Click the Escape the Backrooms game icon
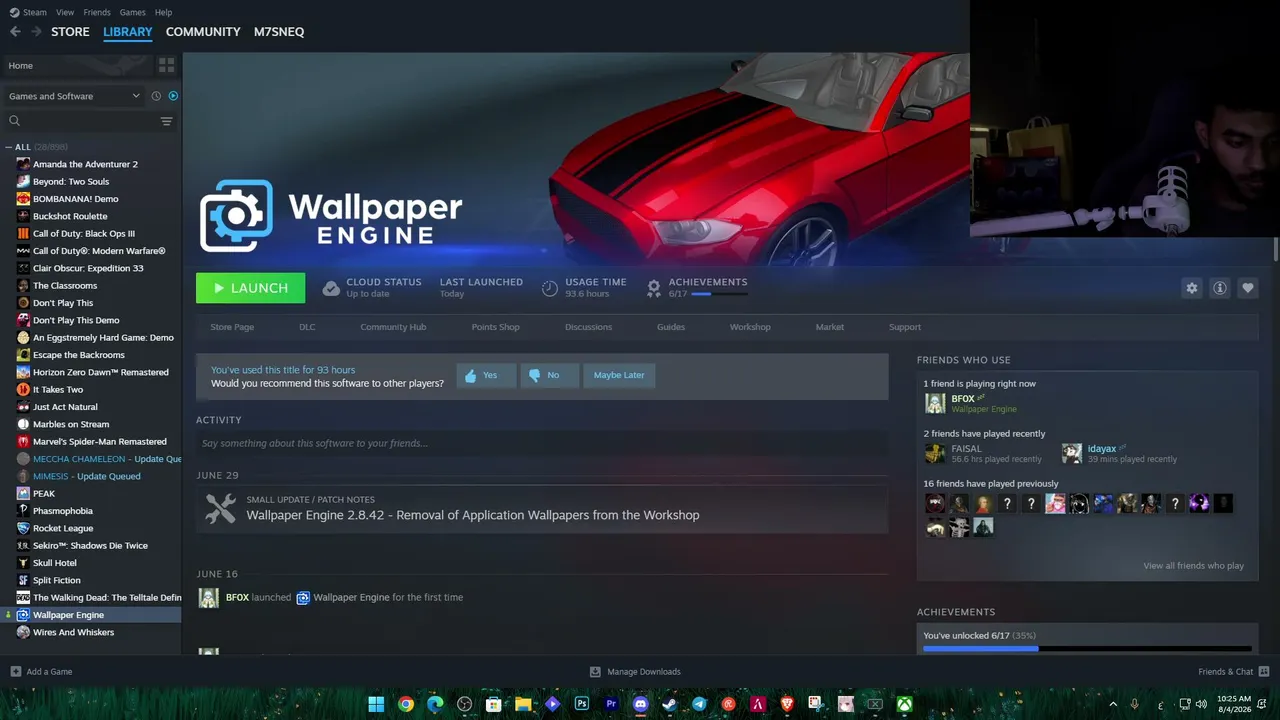This screenshot has width=1280, height=720. [x=23, y=355]
